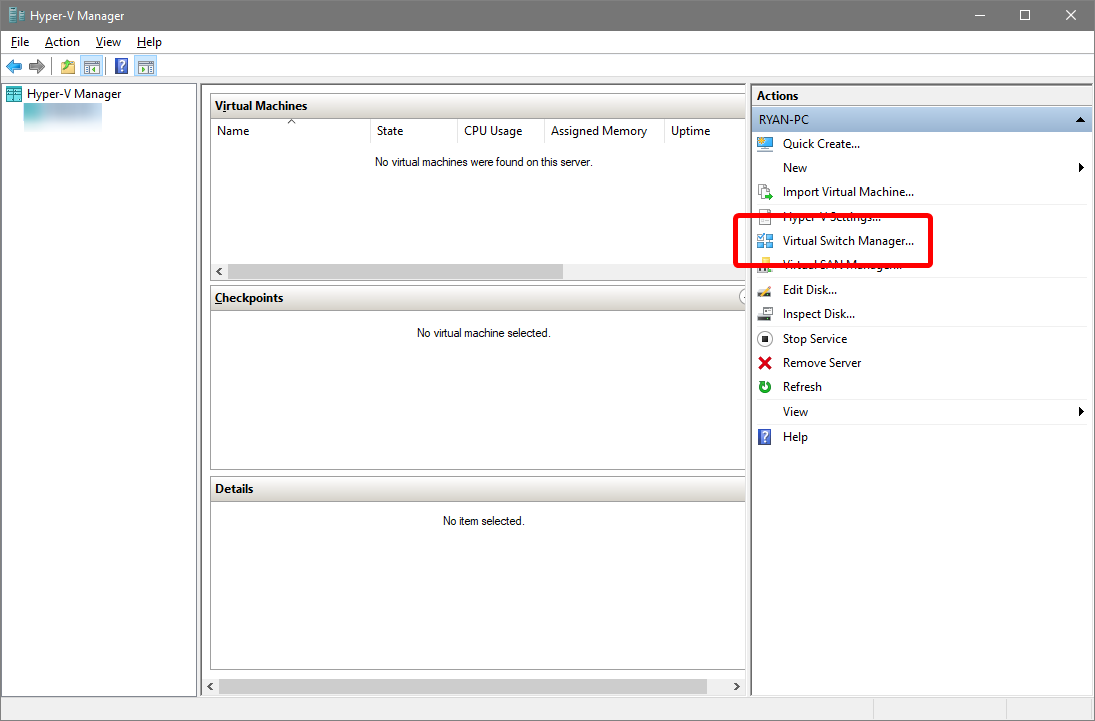
Task: Click the bottom scrollbar right arrow
Action: [x=736, y=687]
